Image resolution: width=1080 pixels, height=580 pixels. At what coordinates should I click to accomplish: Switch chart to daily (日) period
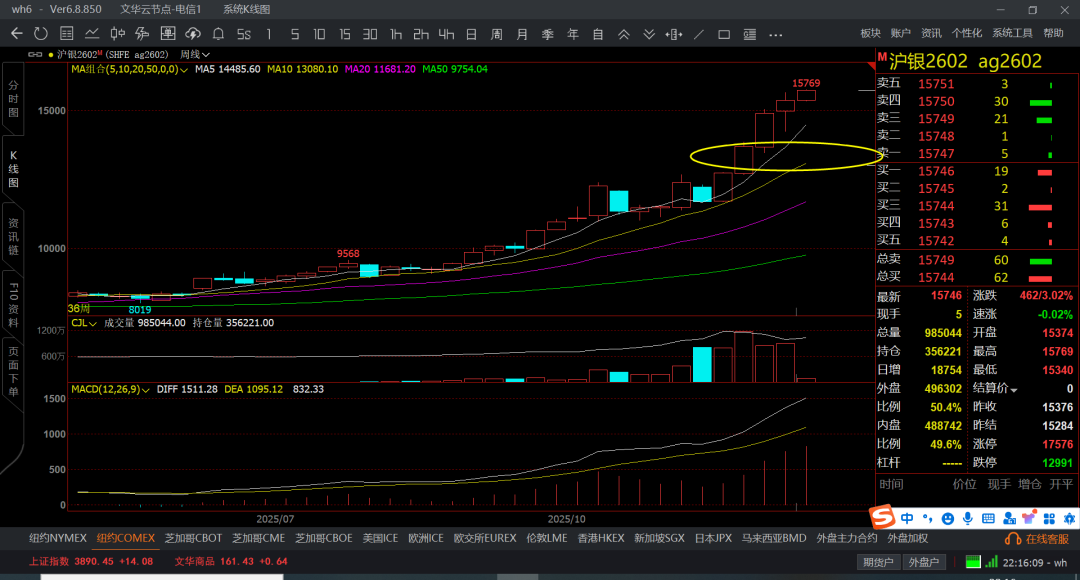click(x=471, y=34)
